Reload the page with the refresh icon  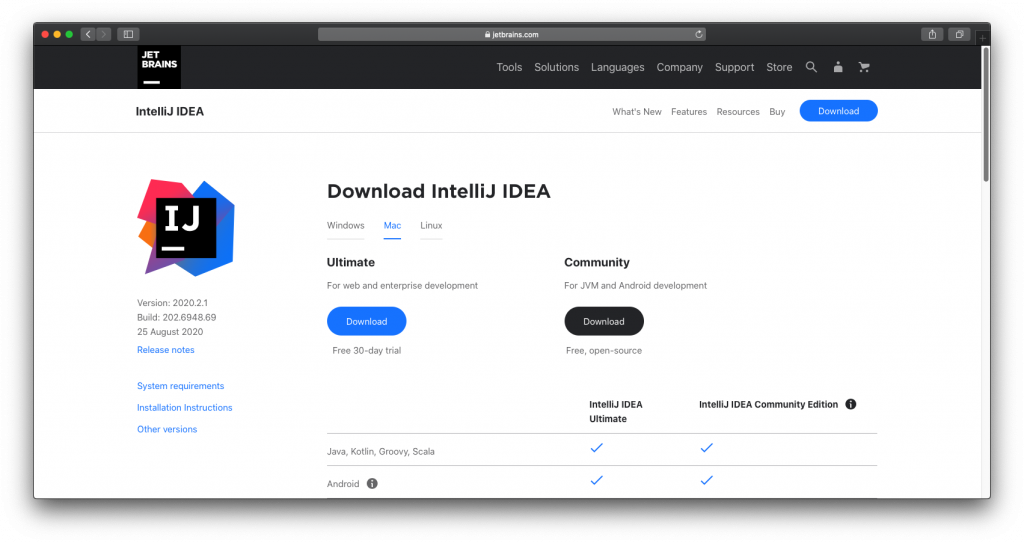pos(699,34)
